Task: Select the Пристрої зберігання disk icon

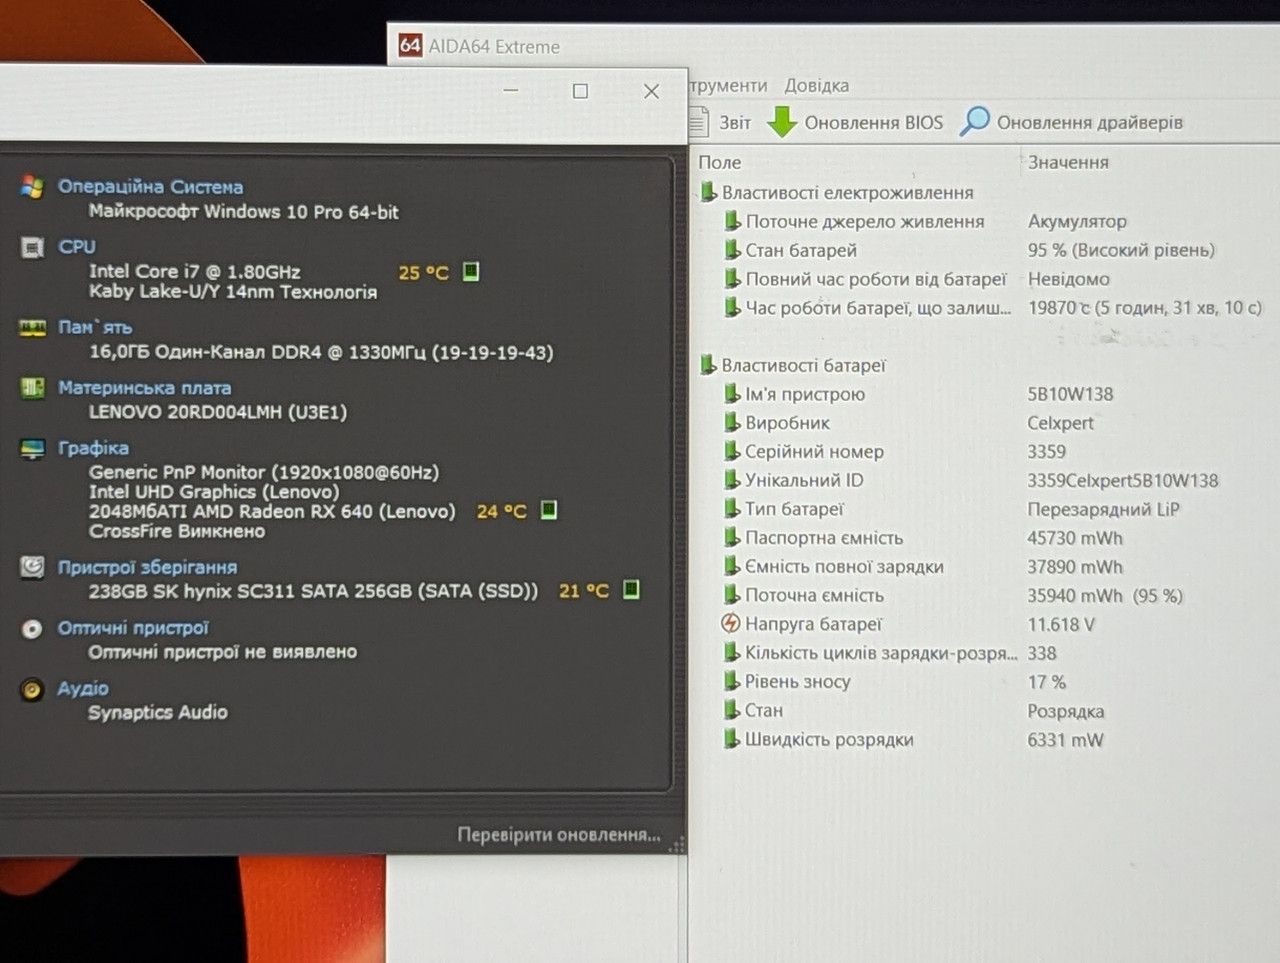Action: (32, 568)
